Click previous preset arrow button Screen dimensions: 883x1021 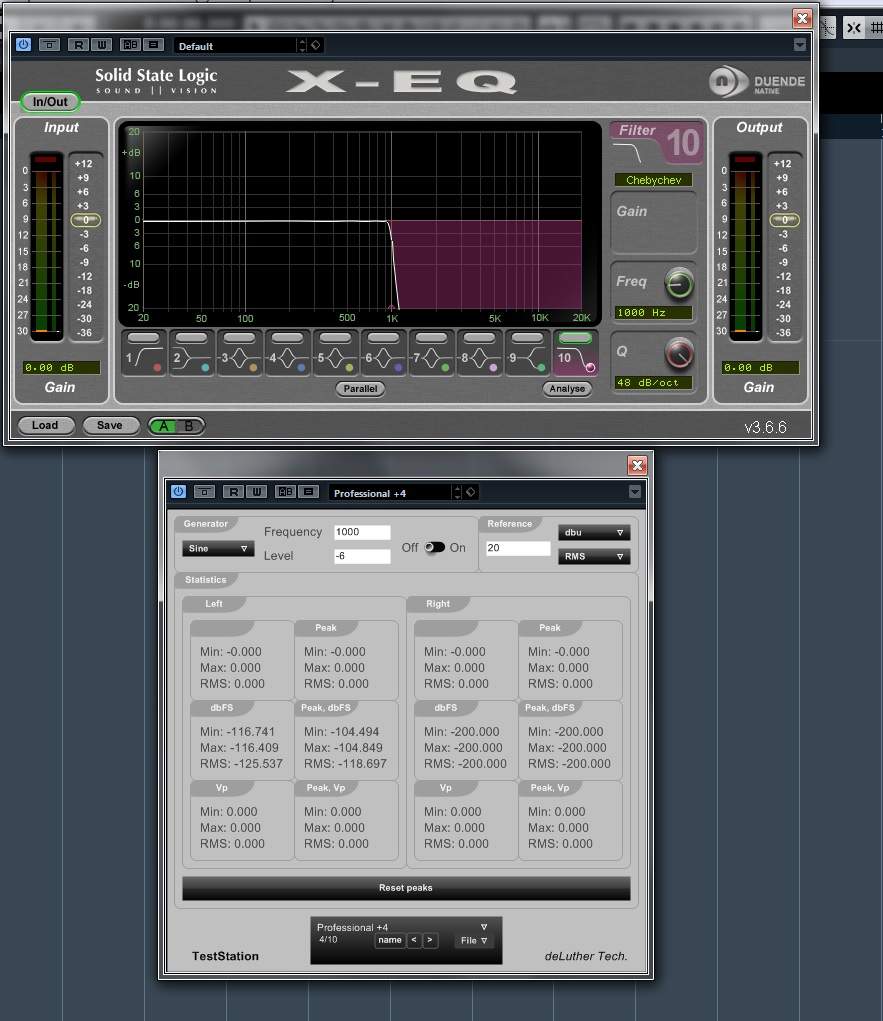tap(413, 940)
